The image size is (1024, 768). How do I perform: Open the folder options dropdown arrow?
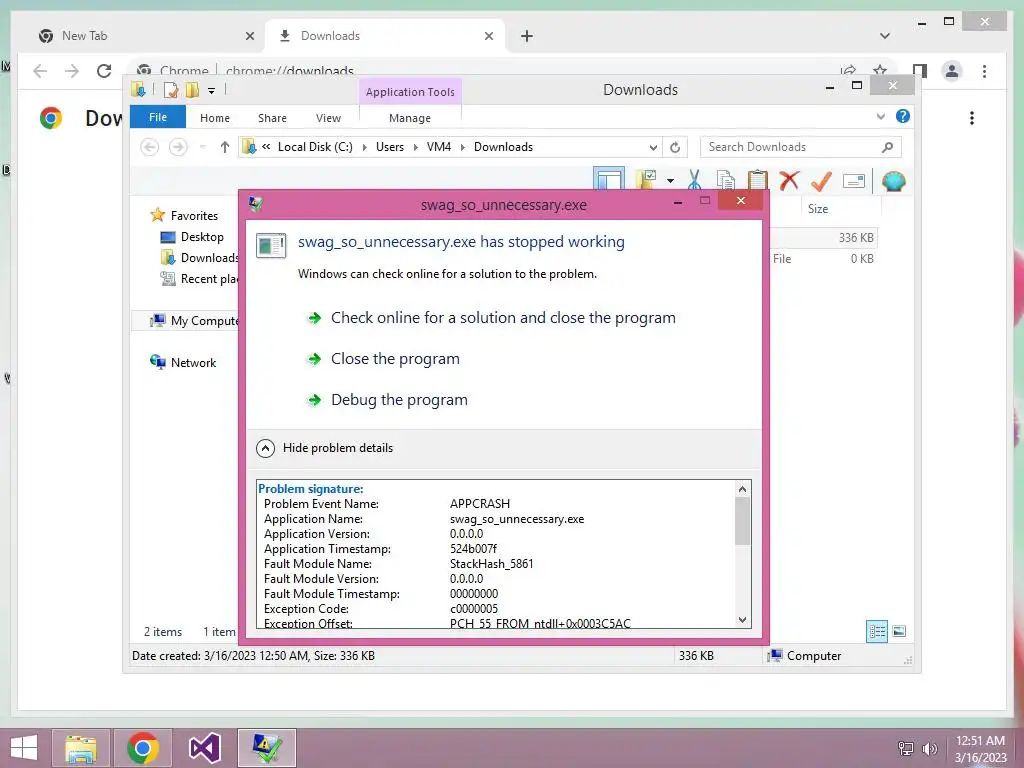pos(671,181)
